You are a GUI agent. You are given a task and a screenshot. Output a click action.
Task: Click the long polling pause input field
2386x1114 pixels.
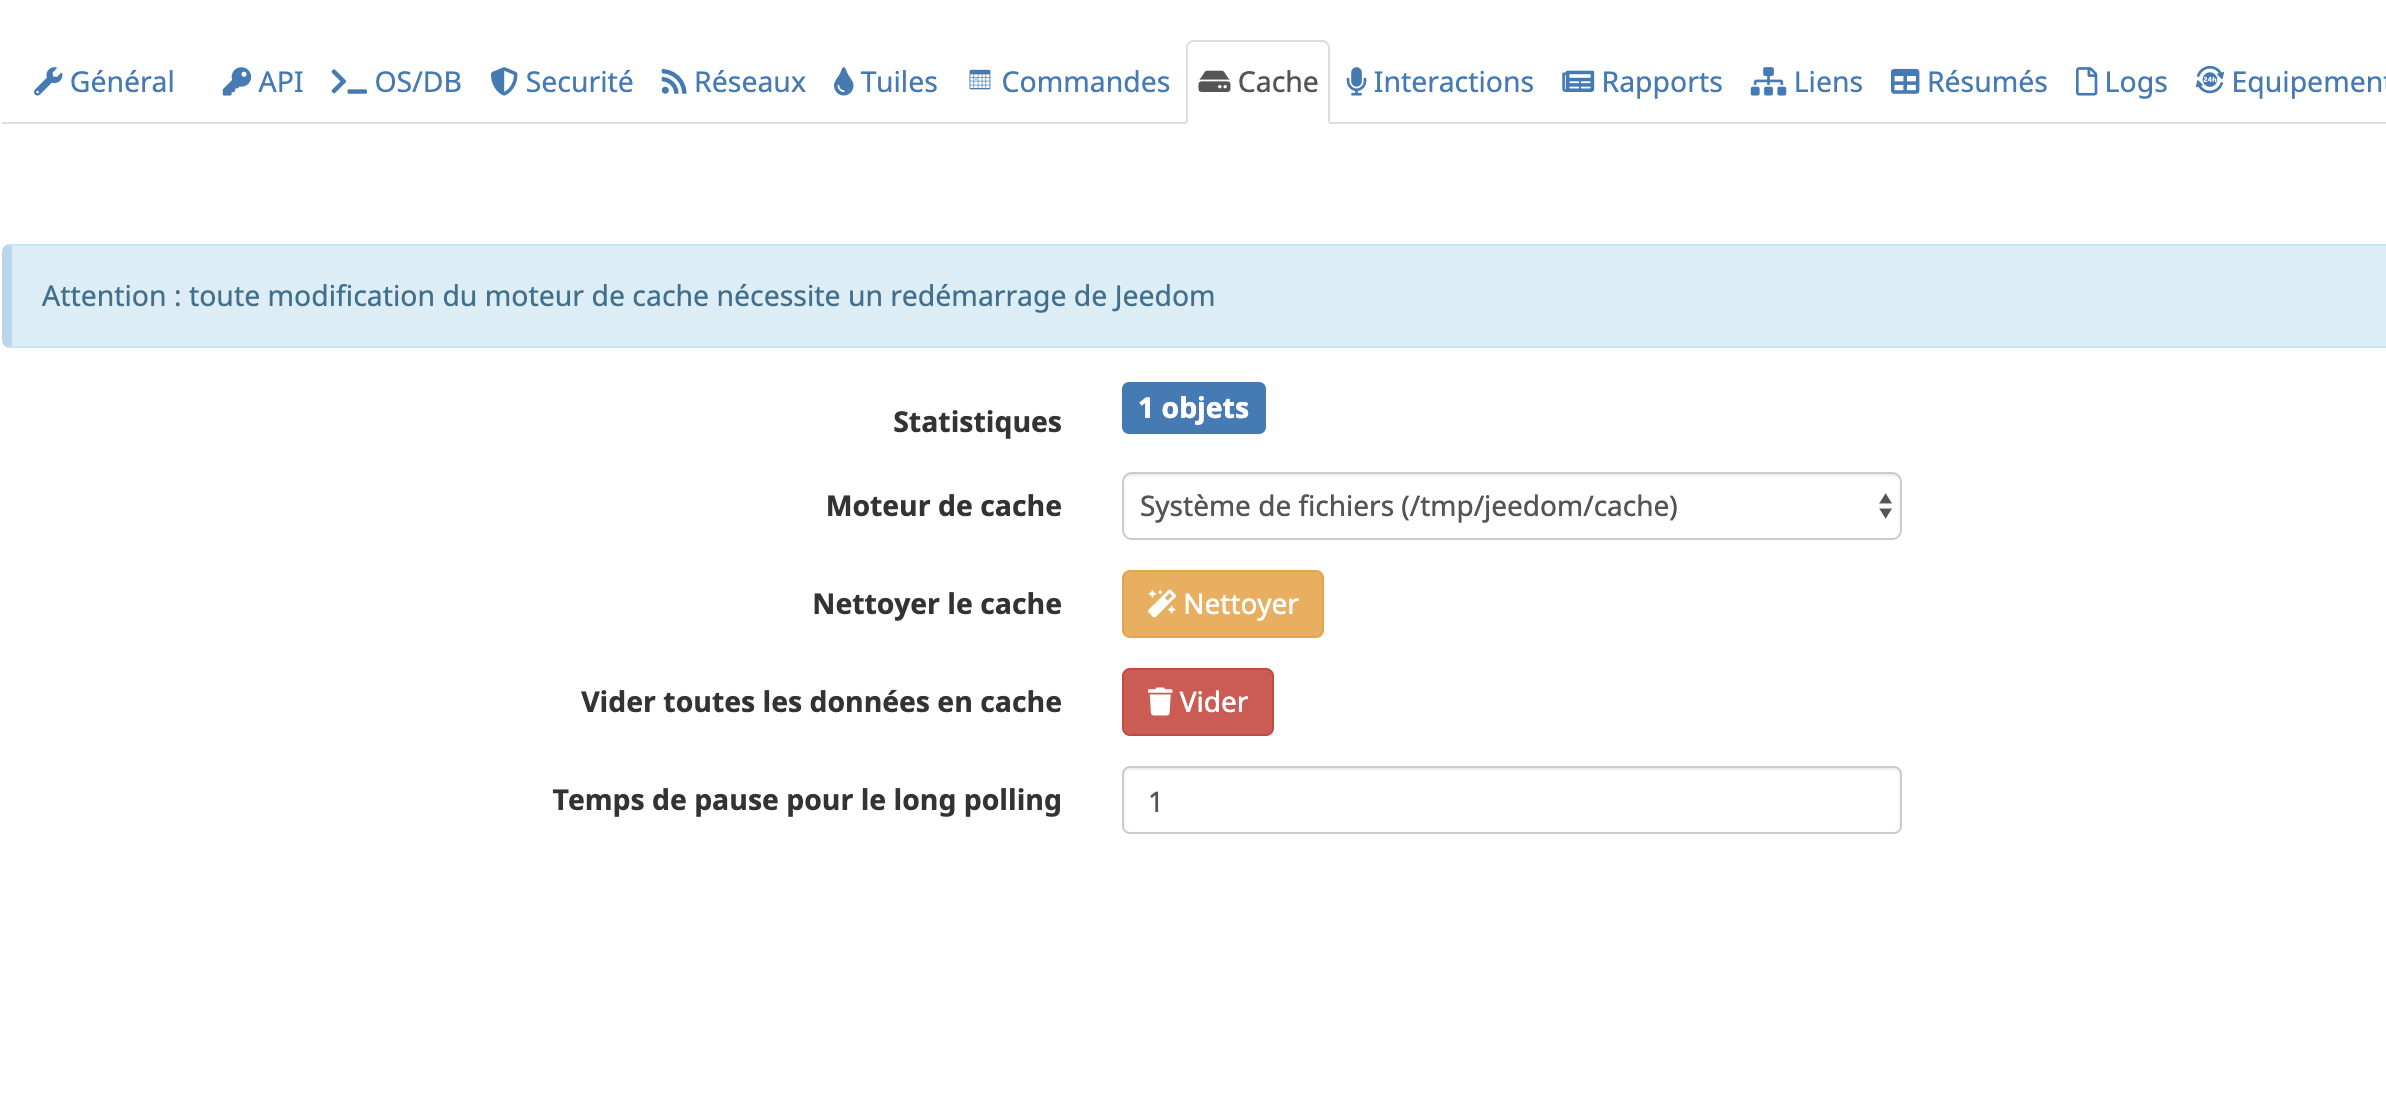pos(1510,801)
